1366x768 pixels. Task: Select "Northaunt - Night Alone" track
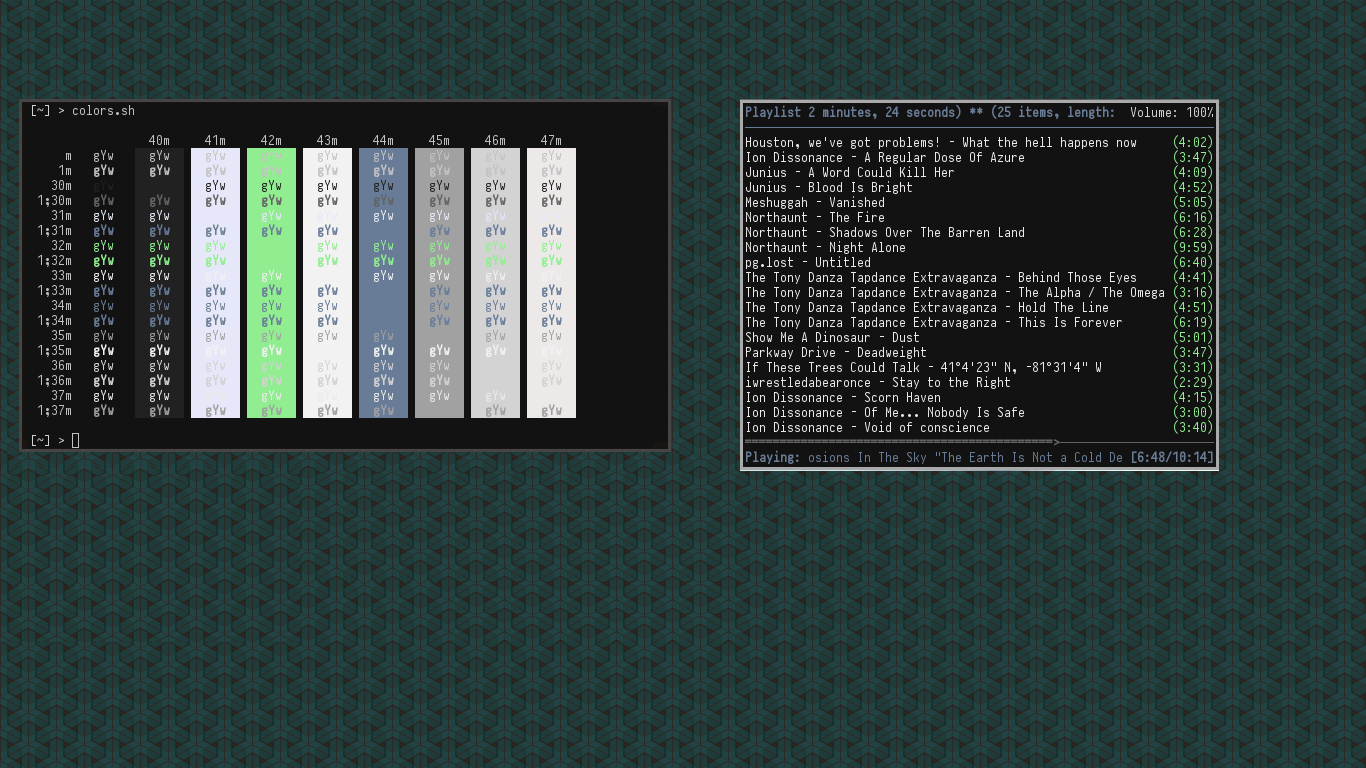(979, 248)
